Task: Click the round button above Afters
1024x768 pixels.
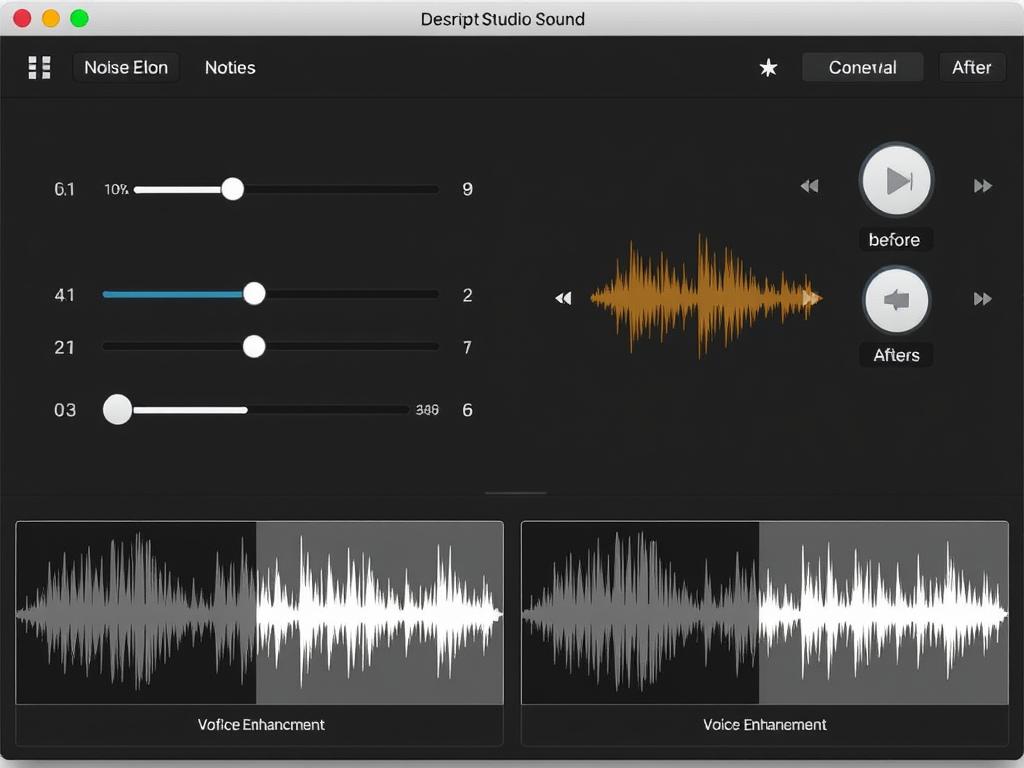Action: pos(896,300)
